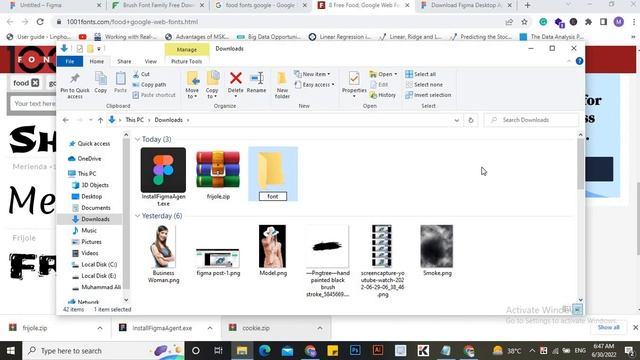Switch to the Share ribbon tab
640x360 pixels.
point(124,61)
